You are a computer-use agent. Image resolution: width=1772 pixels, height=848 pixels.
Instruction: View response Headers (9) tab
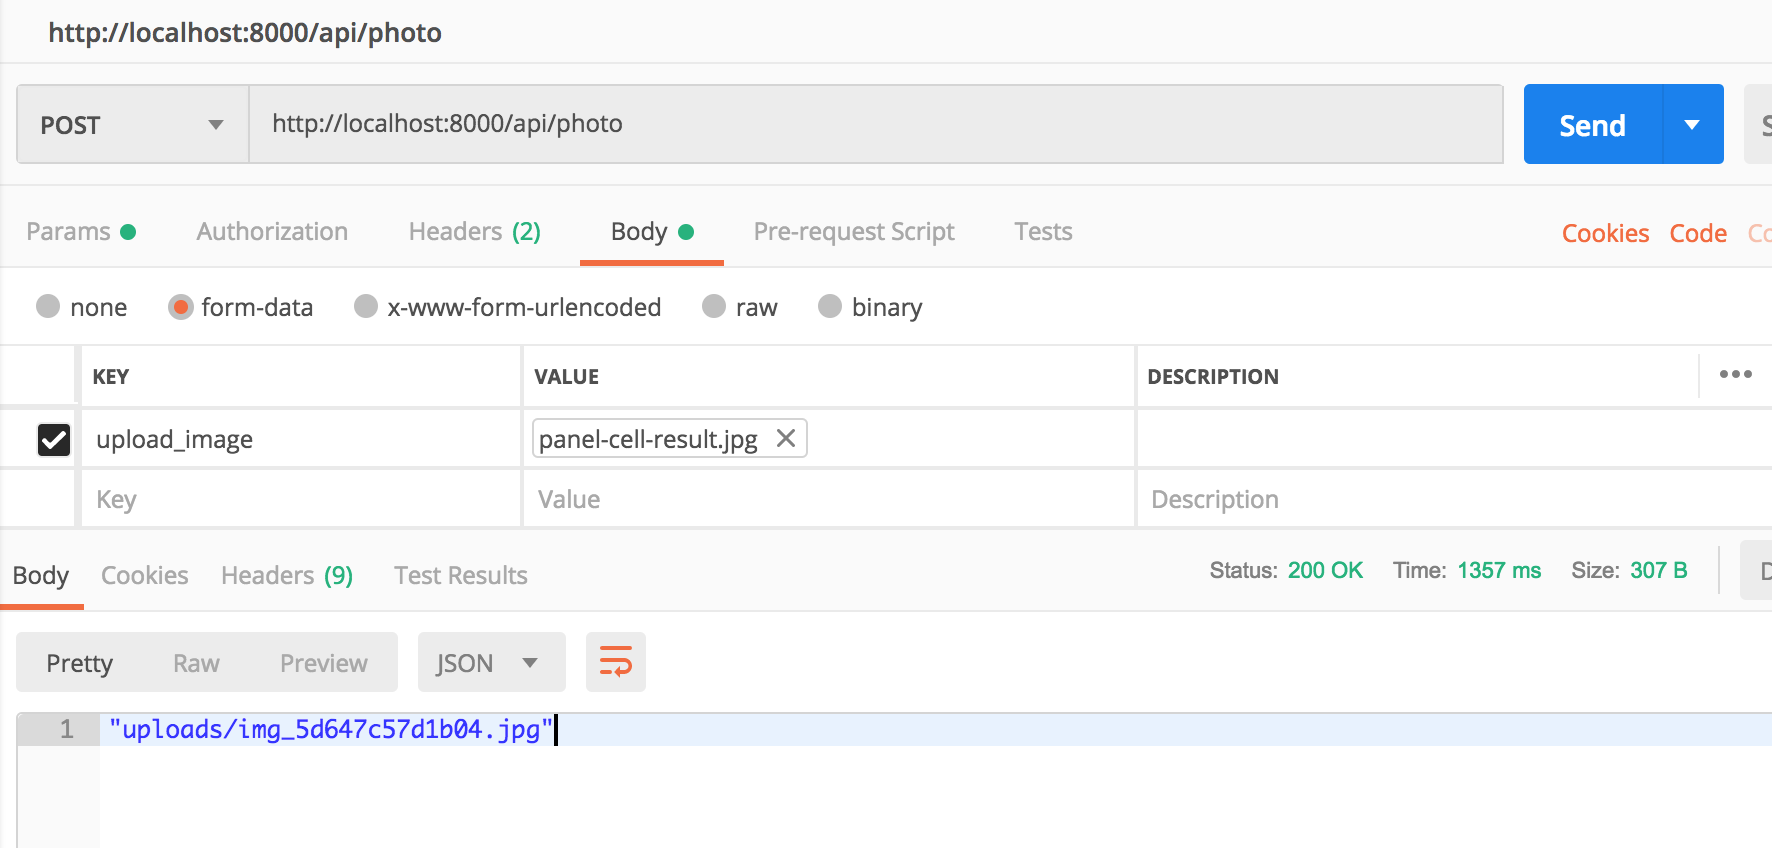point(287,575)
